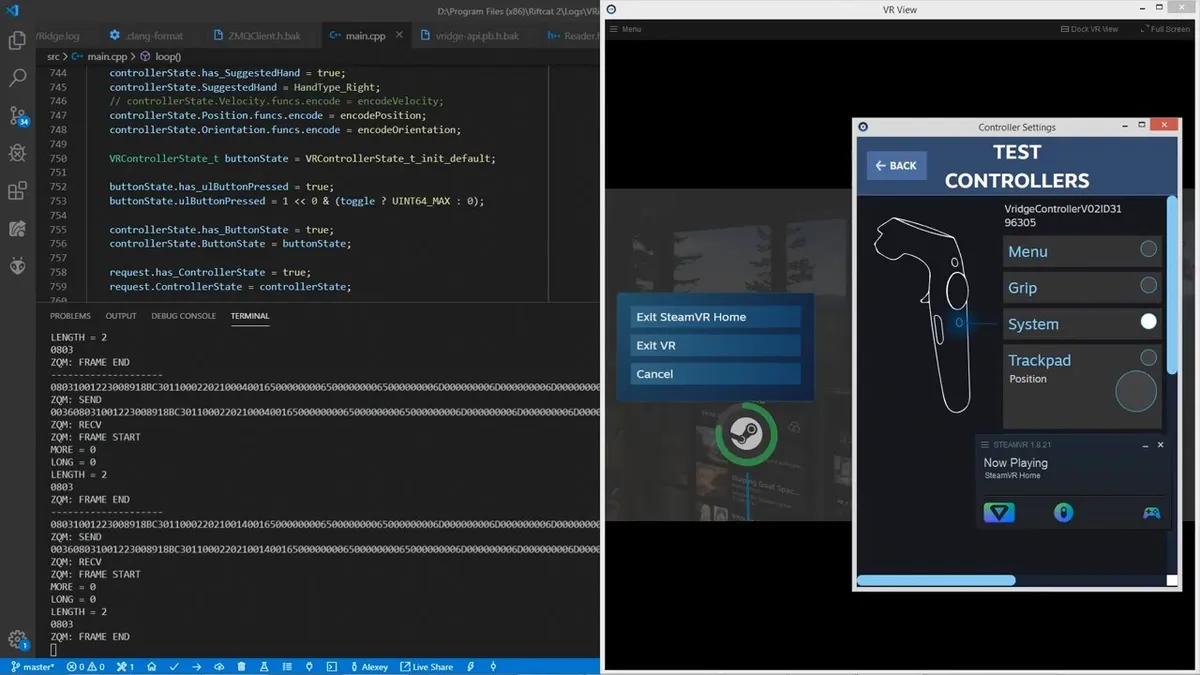Switch to the DEBUG CONSOLE tab
The image size is (1200, 675).
(183, 316)
